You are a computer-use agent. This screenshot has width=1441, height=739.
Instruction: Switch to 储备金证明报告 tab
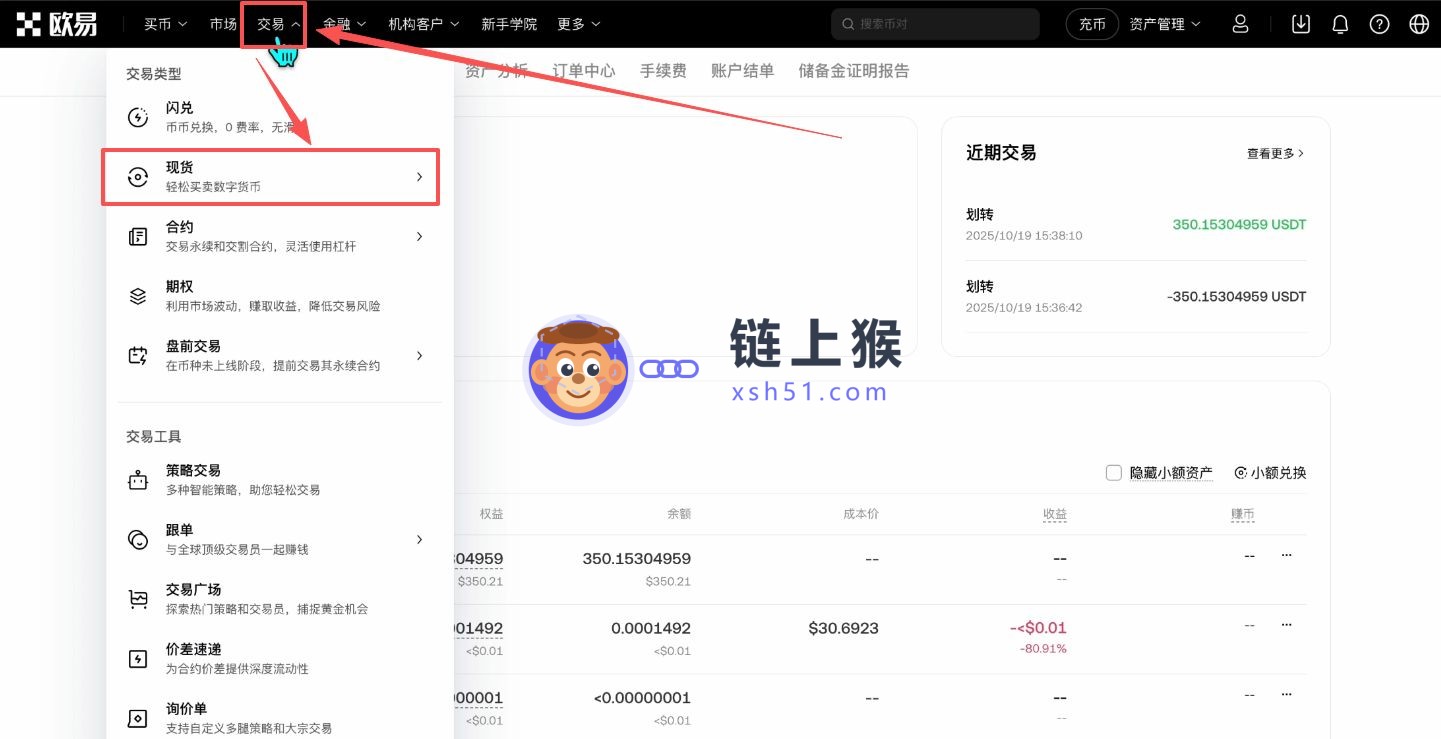854,71
